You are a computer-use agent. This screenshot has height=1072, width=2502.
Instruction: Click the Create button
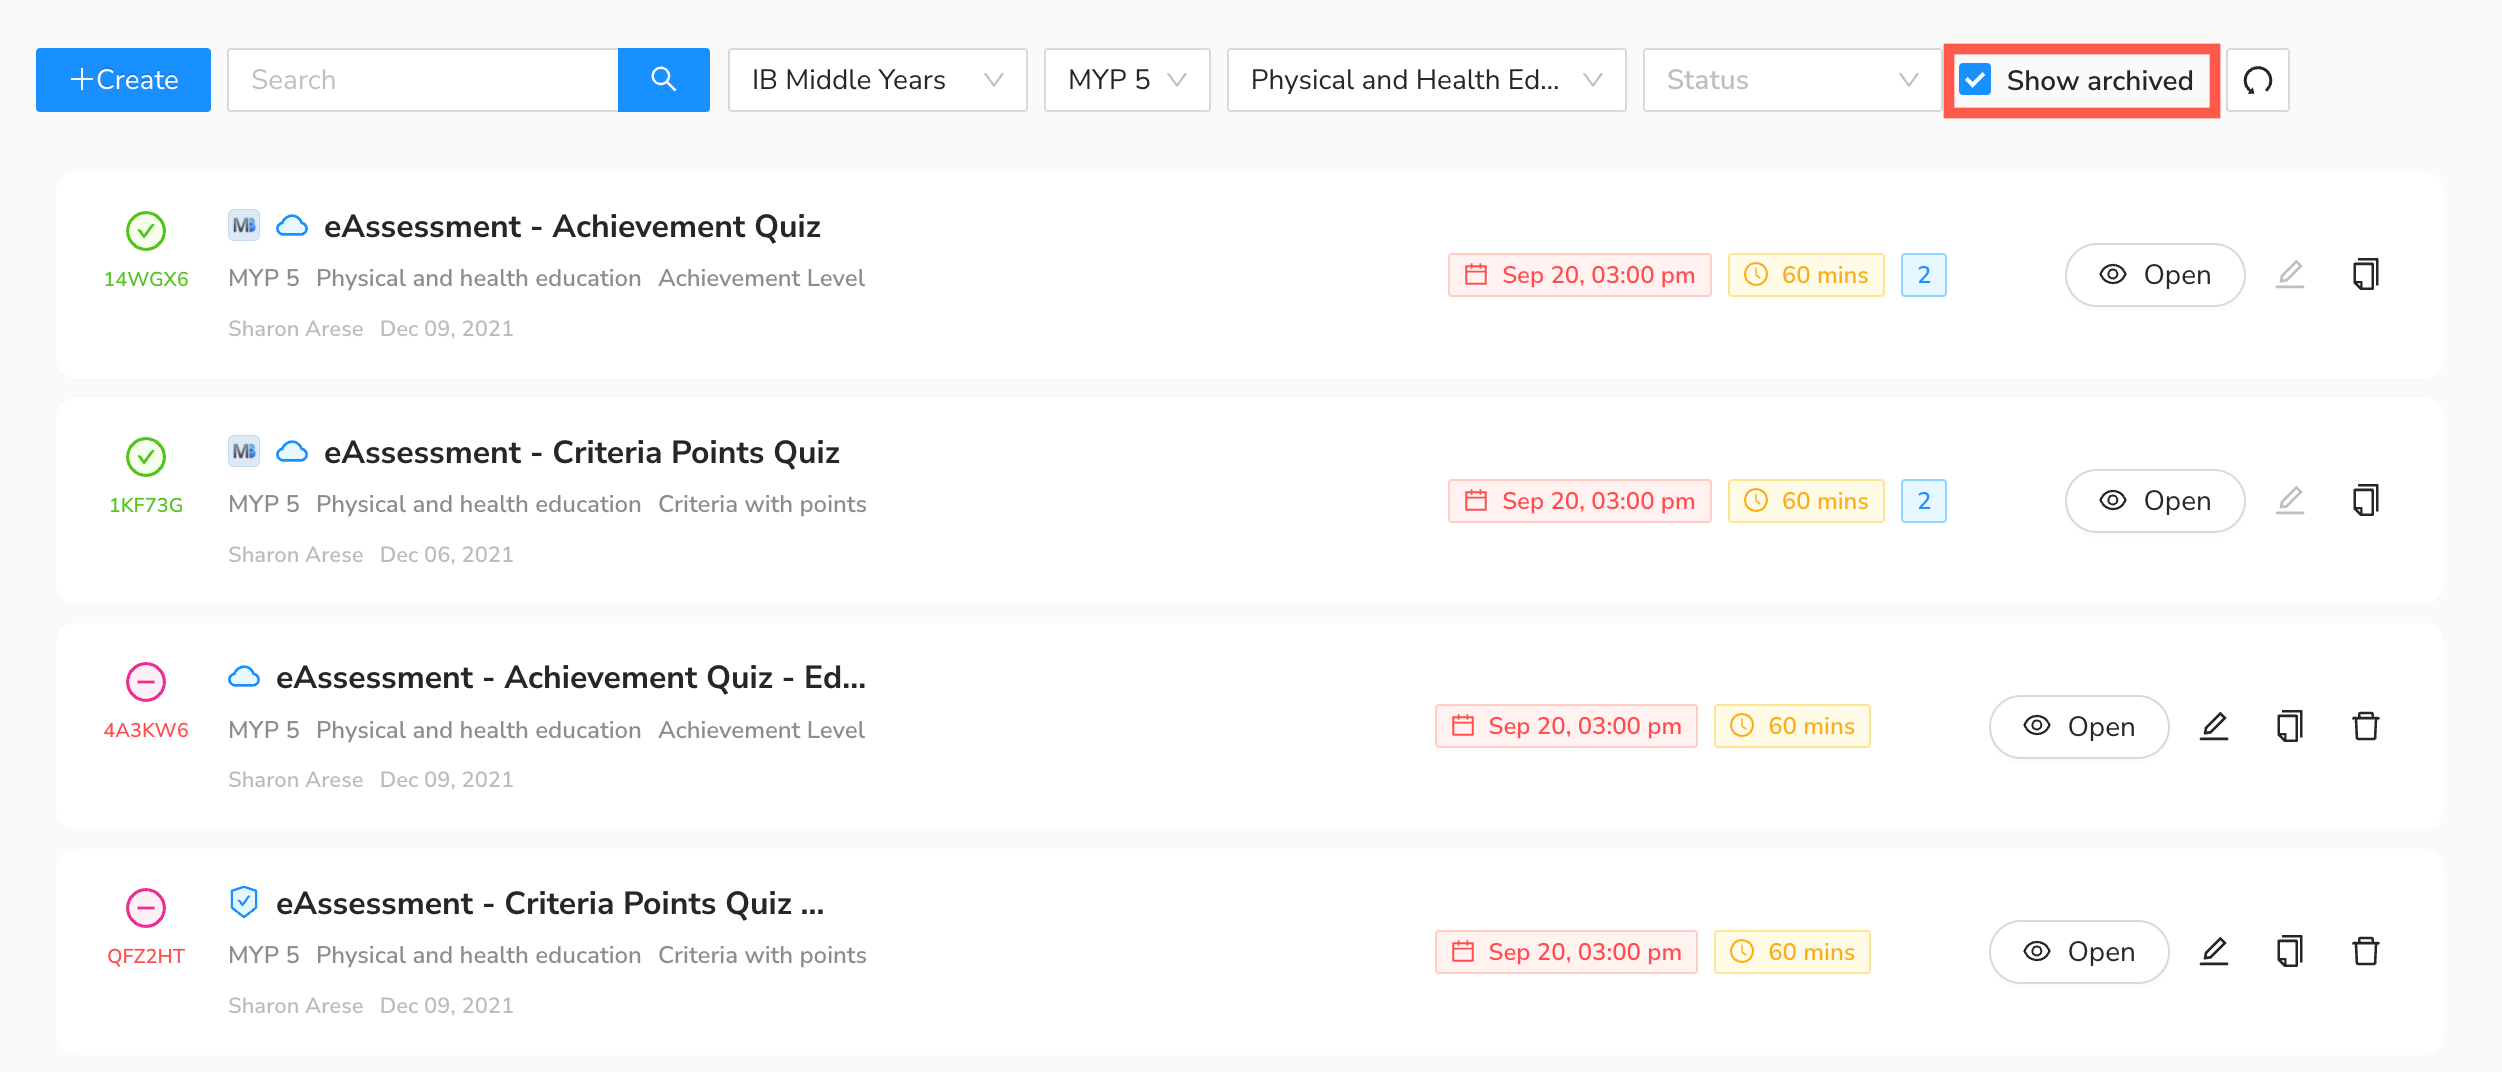(x=122, y=79)
